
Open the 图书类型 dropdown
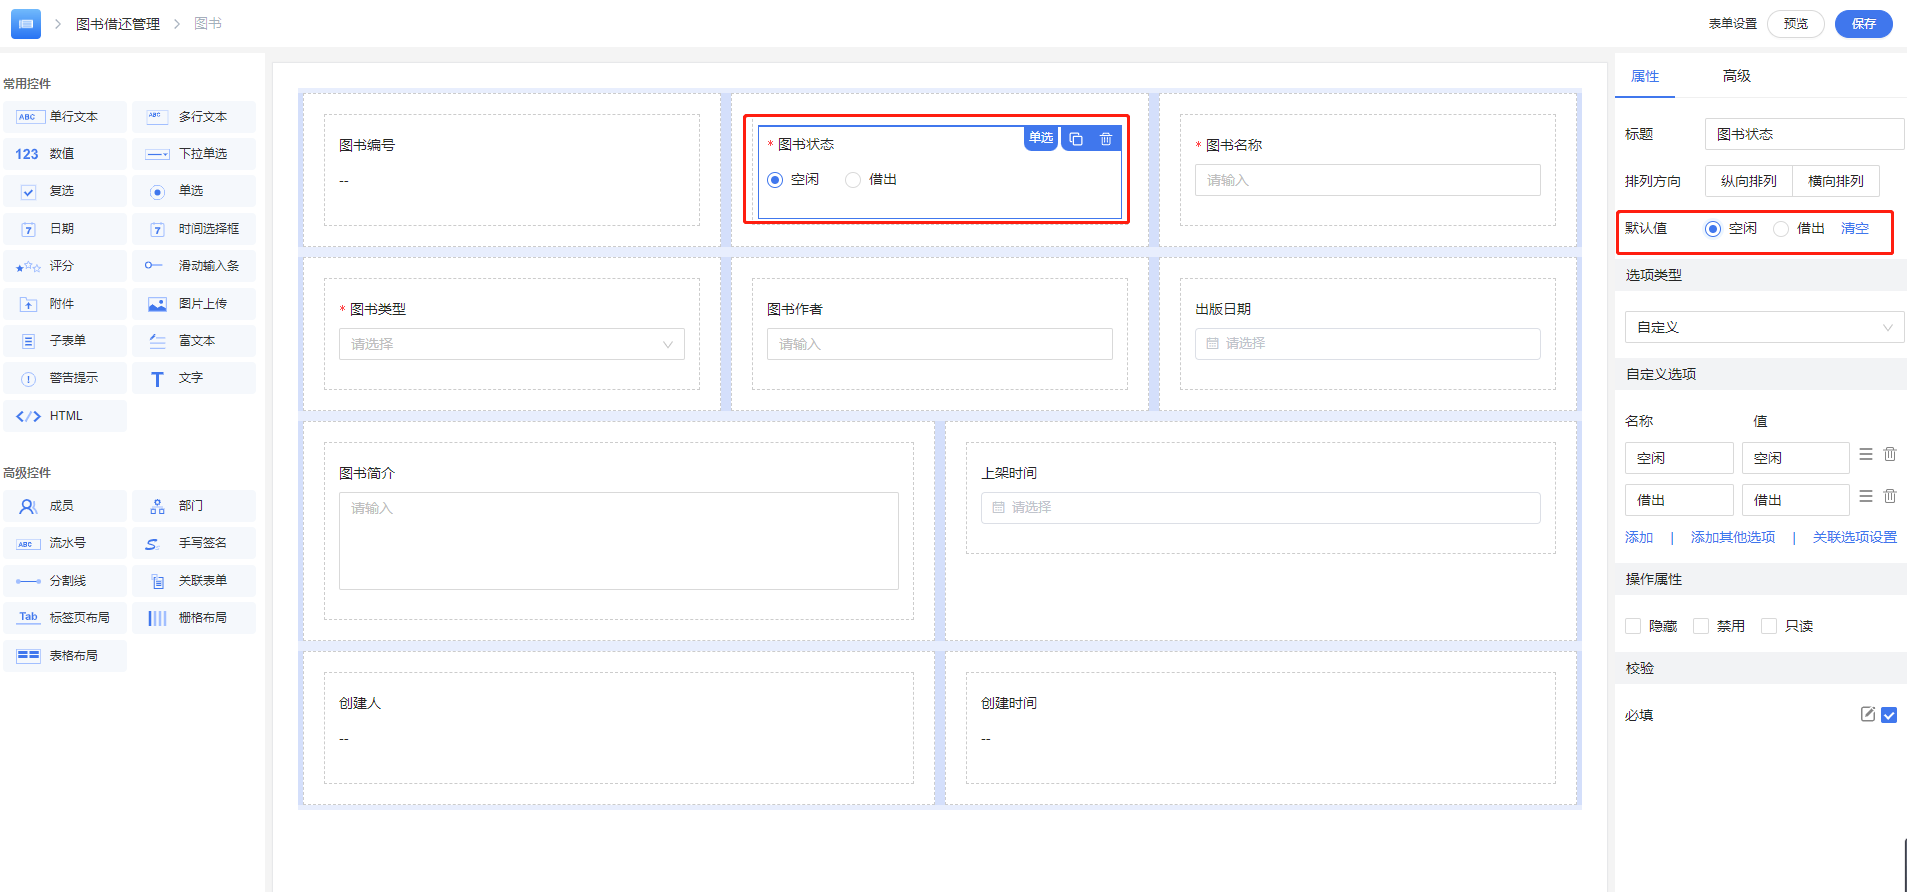[x=512, y=344]
